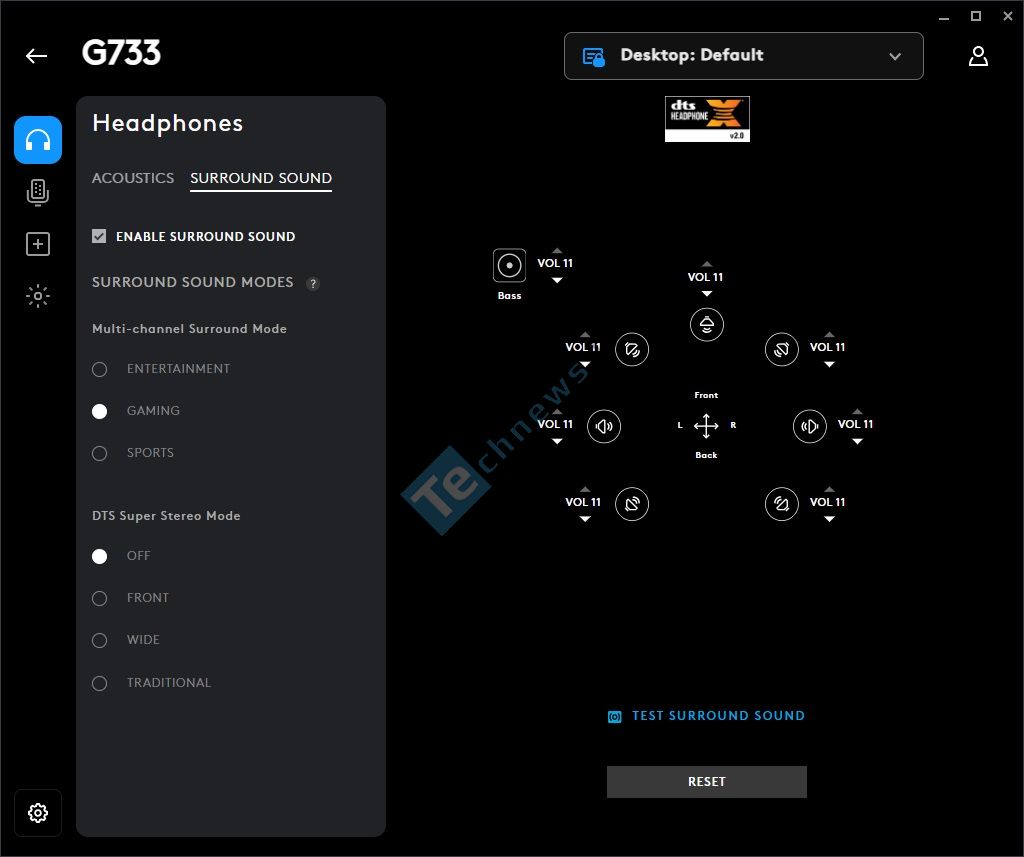Switch to the Acoustics tab

tap(133, 178)
